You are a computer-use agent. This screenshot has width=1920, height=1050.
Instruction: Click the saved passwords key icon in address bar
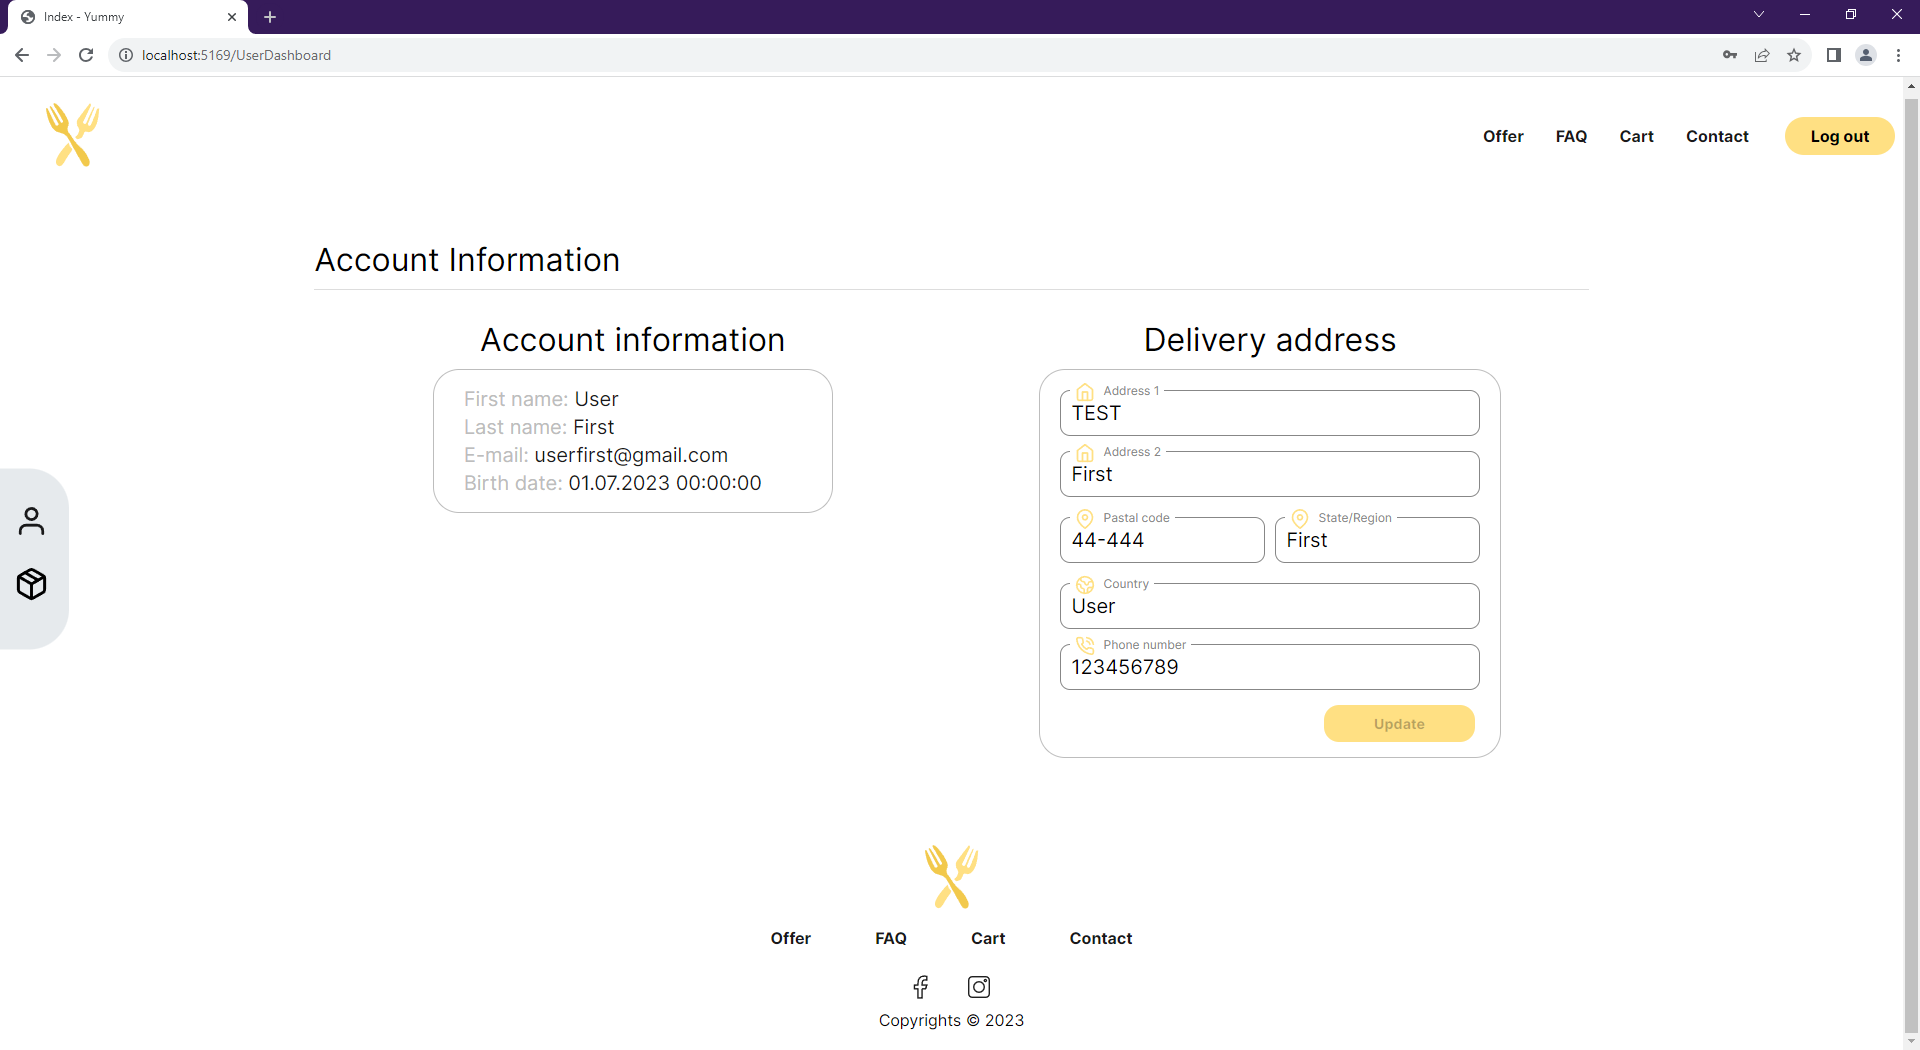[1730, 55]
